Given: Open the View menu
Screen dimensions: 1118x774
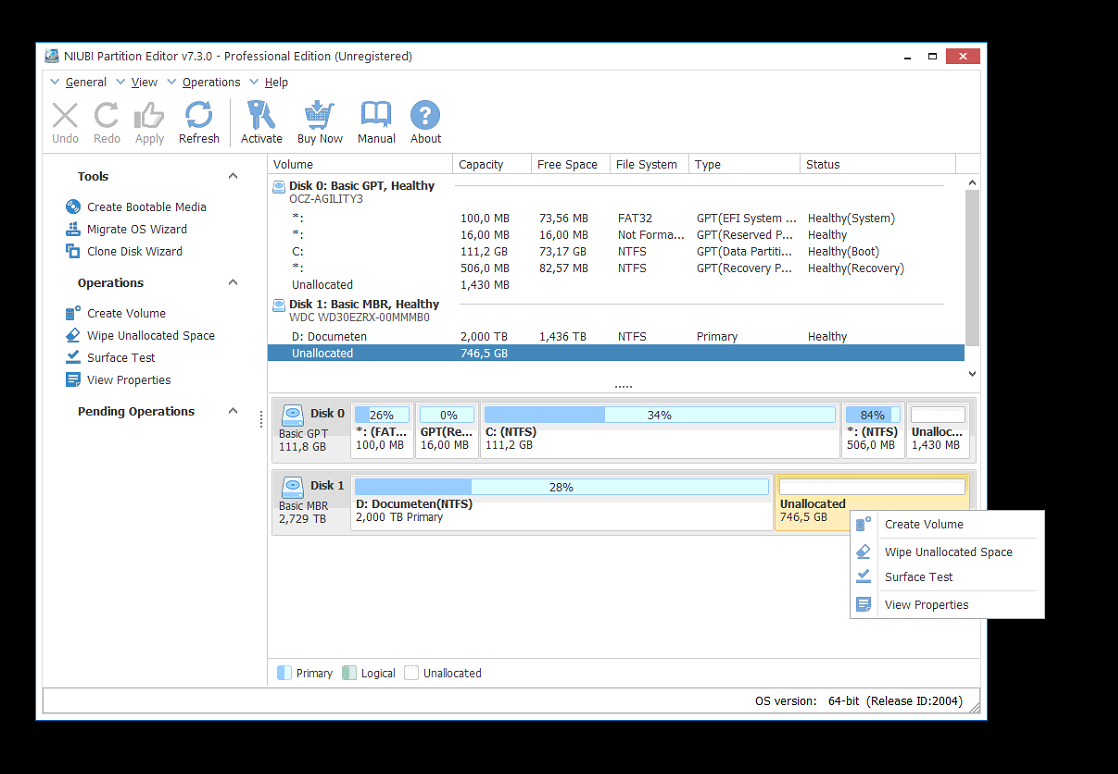Looking at the screenshot, I should (144, 82).
